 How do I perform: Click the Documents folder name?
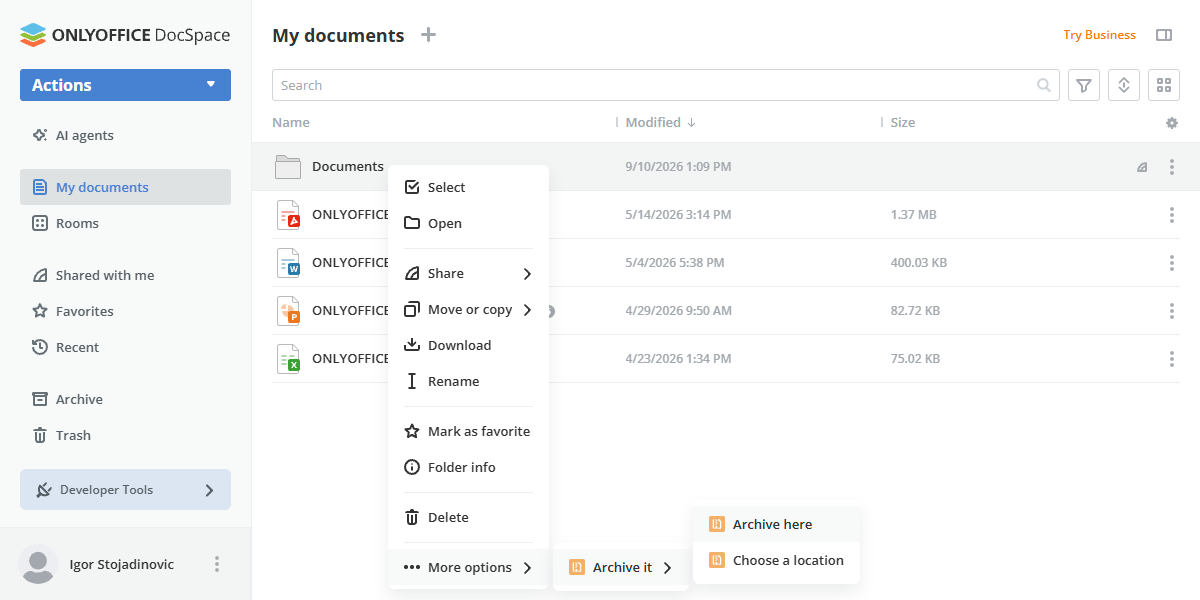click(348, 167)
